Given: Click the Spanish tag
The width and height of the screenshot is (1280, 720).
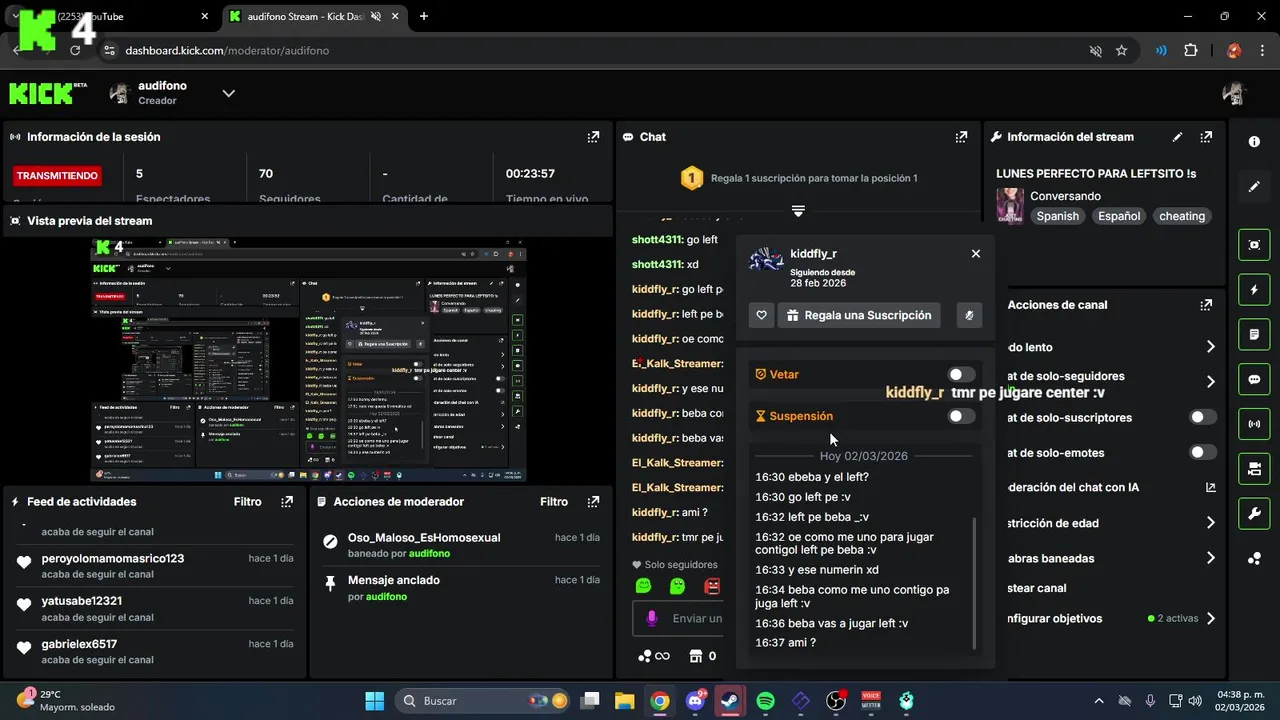Looking at the screenshot, I should [x=1057, y=216].
